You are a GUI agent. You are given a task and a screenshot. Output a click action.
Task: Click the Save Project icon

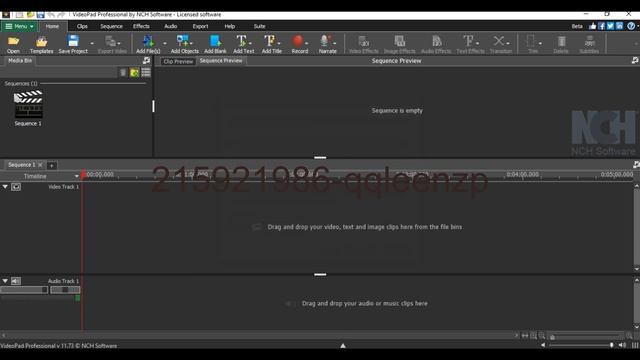pyautogui.click(x=73, y=44)
